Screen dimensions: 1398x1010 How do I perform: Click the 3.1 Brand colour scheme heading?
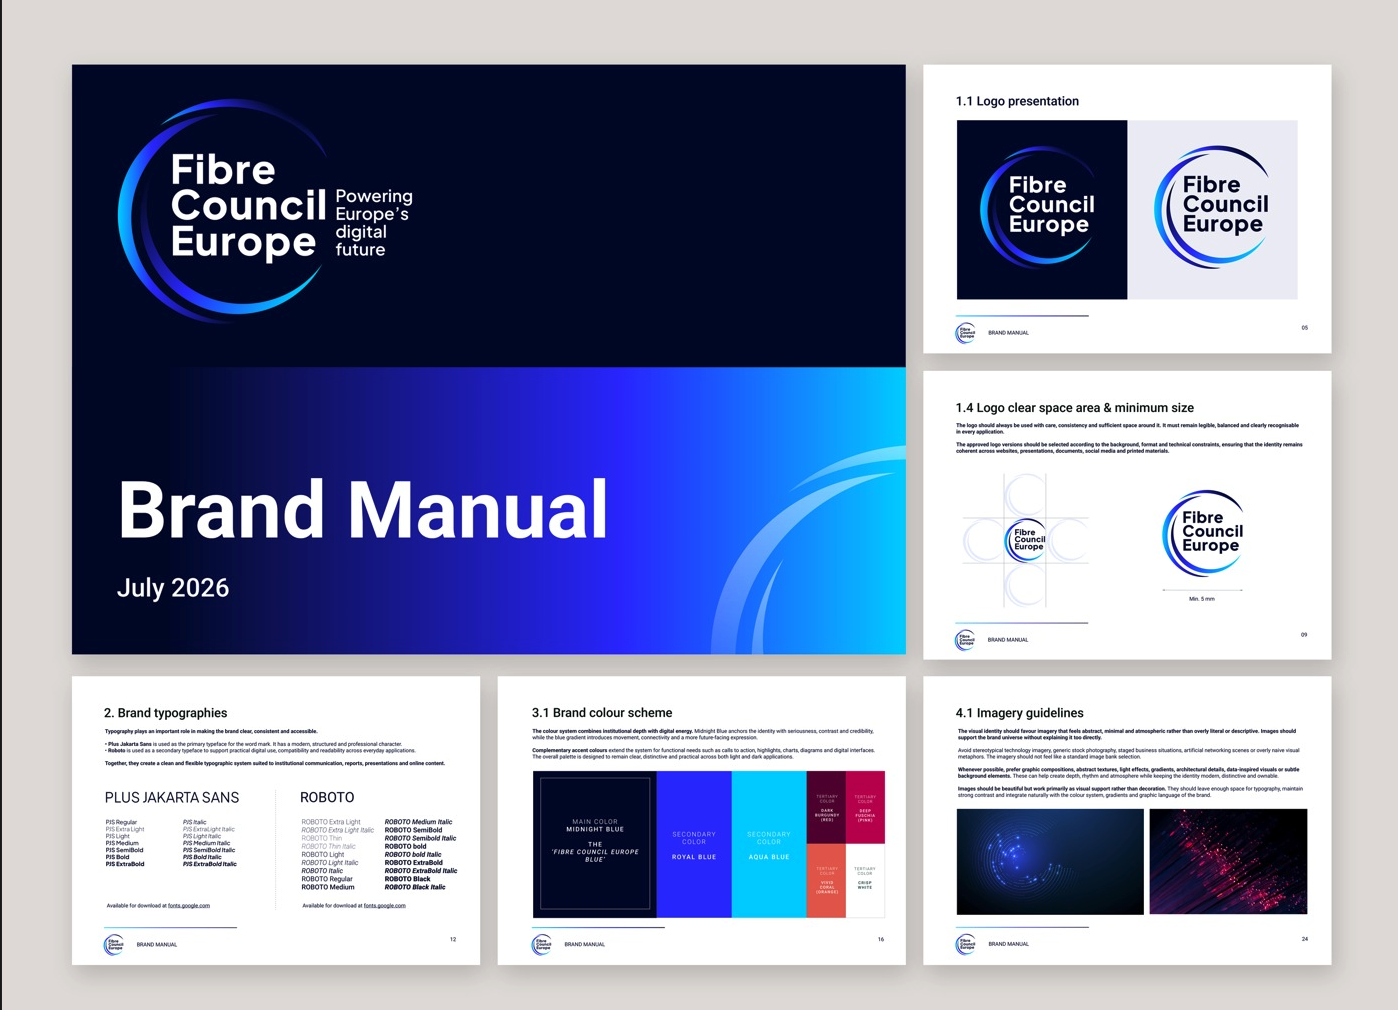(x=602, y=713)
